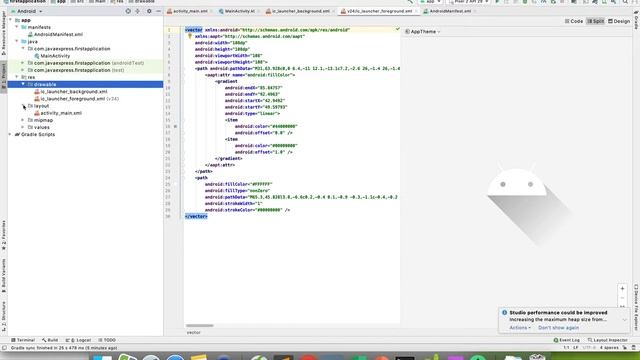Switch to MainActivity.kt editor tab
The height and width of the screenshot is (360, 640).
coord(239,11)
